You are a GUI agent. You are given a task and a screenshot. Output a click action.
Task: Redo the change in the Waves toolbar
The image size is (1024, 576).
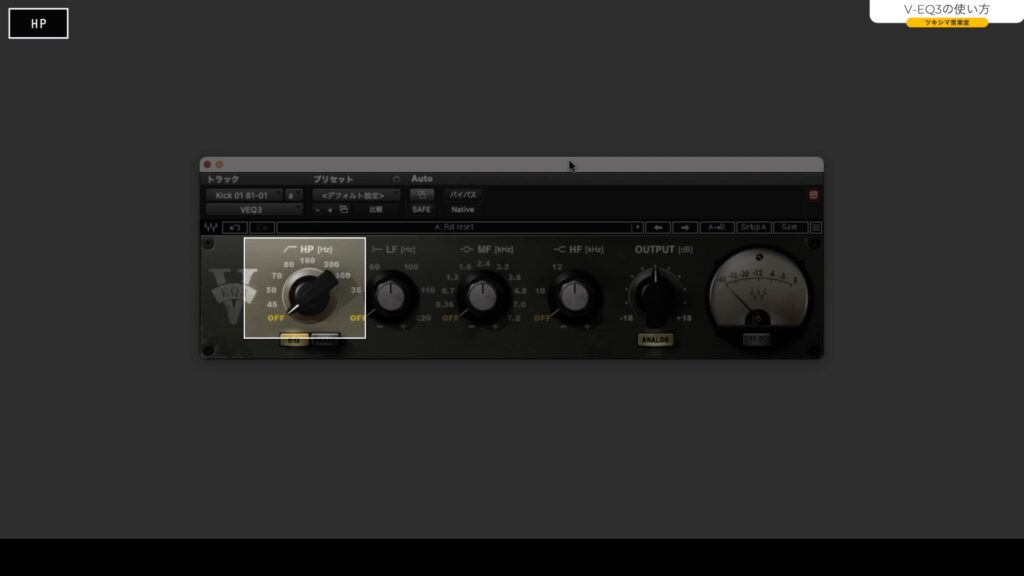tap(262, 227)
